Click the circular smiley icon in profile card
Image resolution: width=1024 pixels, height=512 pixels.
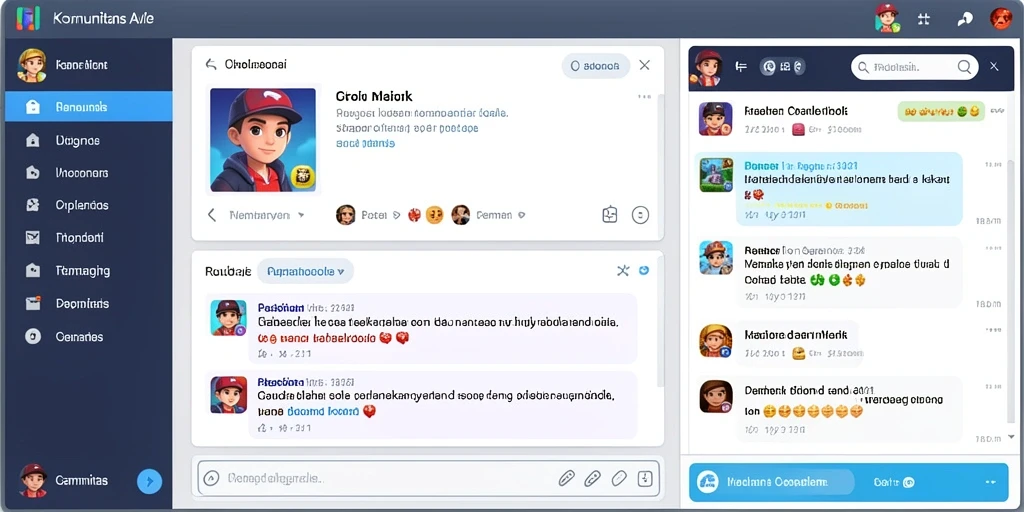641,214
